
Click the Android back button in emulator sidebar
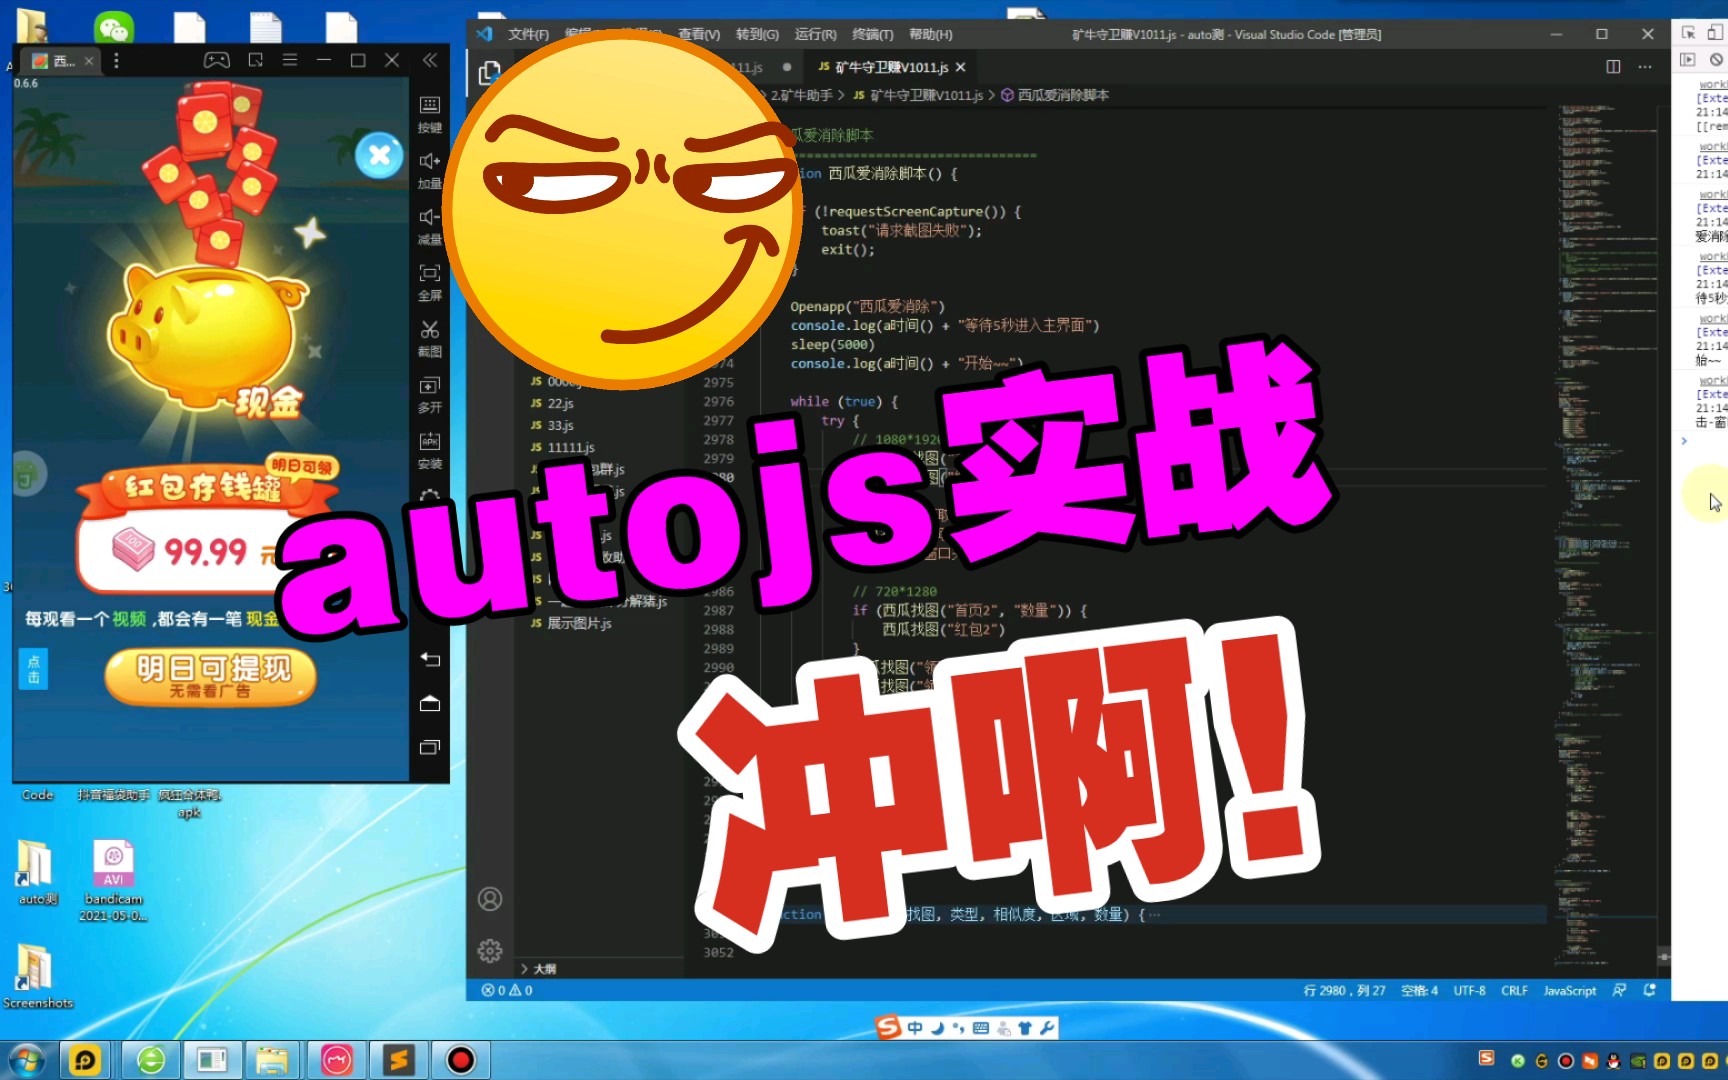430,659
